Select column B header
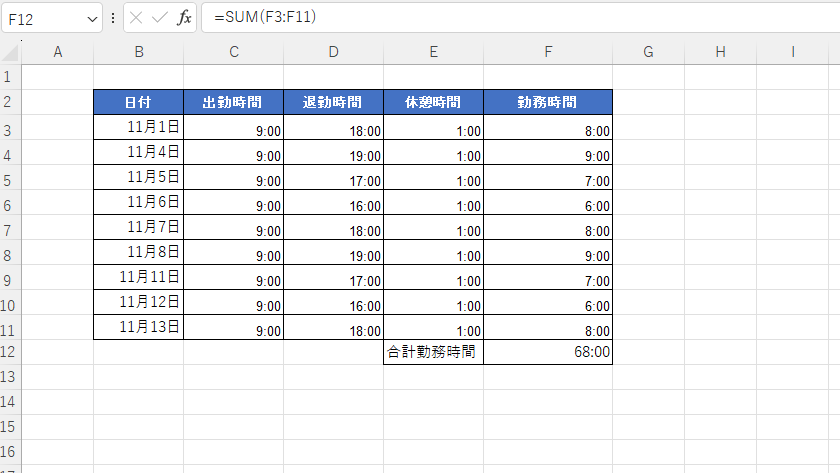Viewport: 840px width, 473px height. pos(139,52)
